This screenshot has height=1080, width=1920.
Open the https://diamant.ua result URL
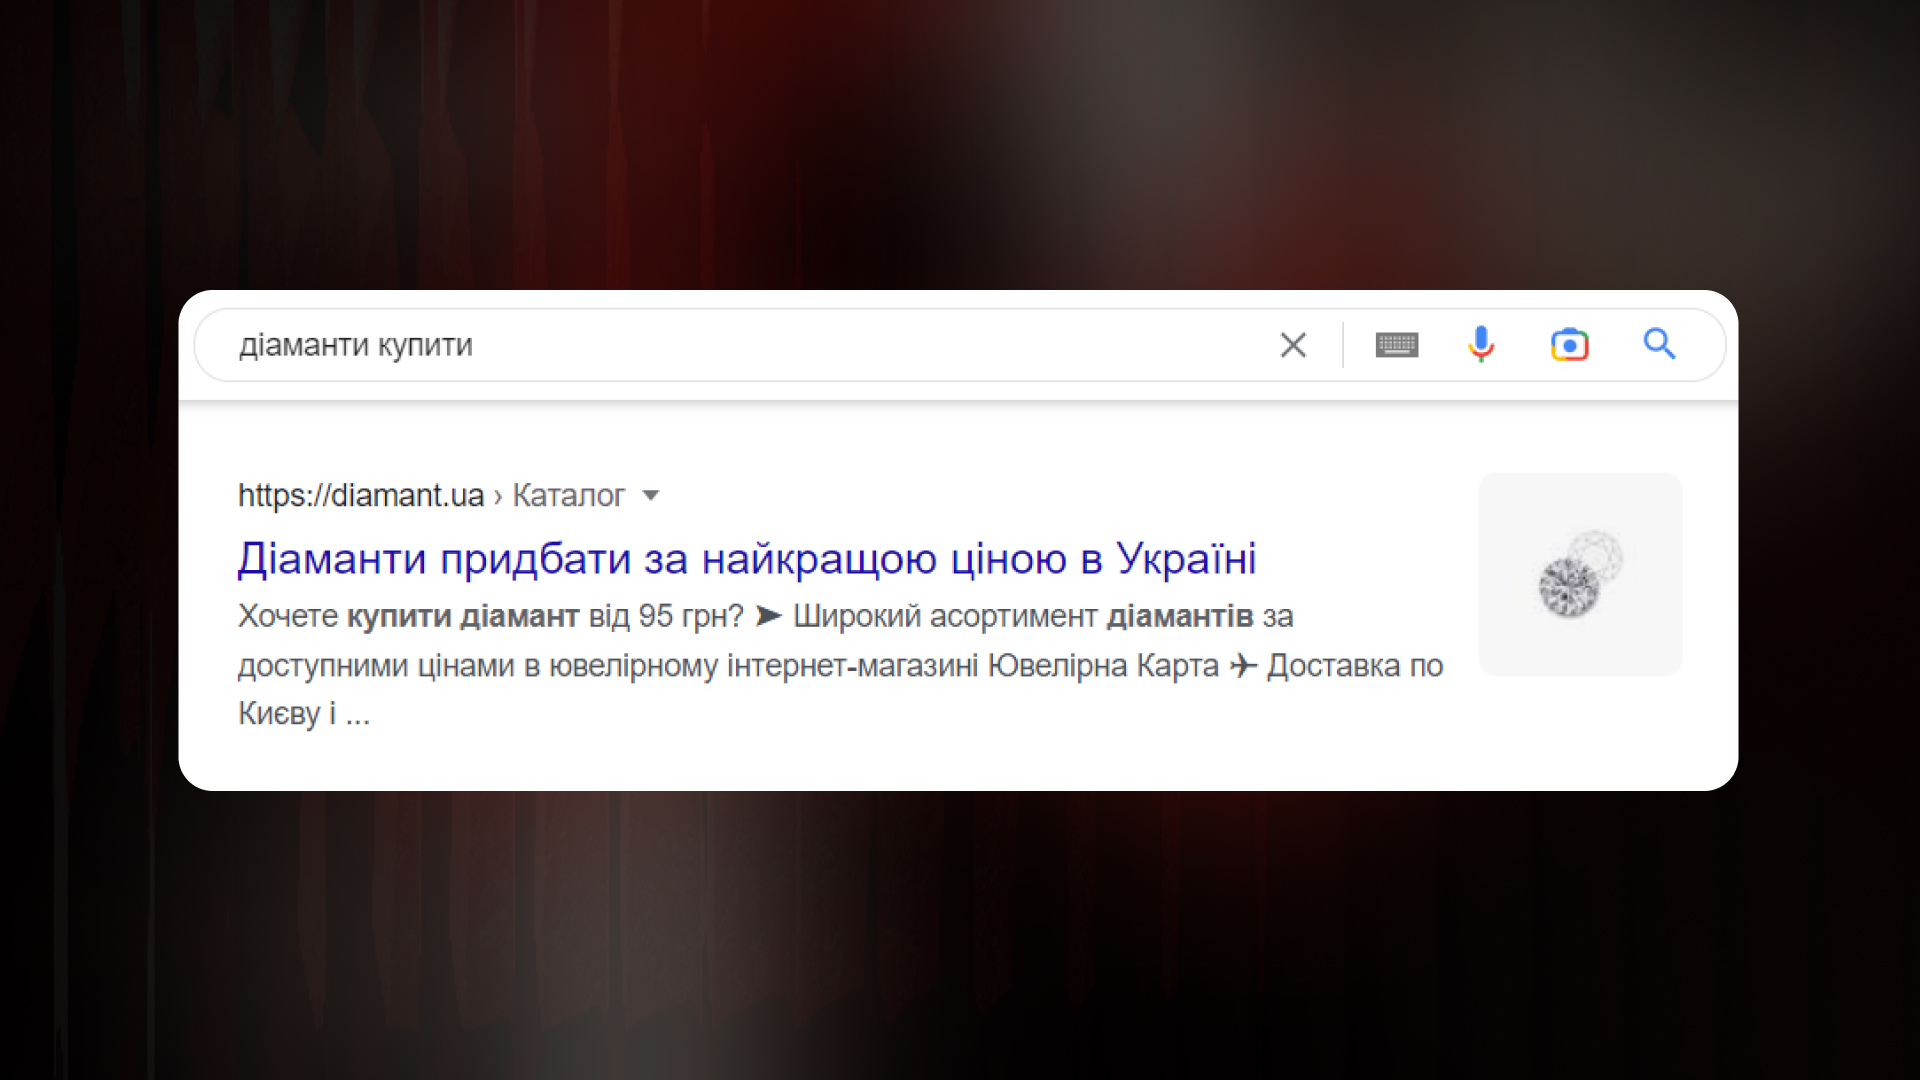point(361,495)
